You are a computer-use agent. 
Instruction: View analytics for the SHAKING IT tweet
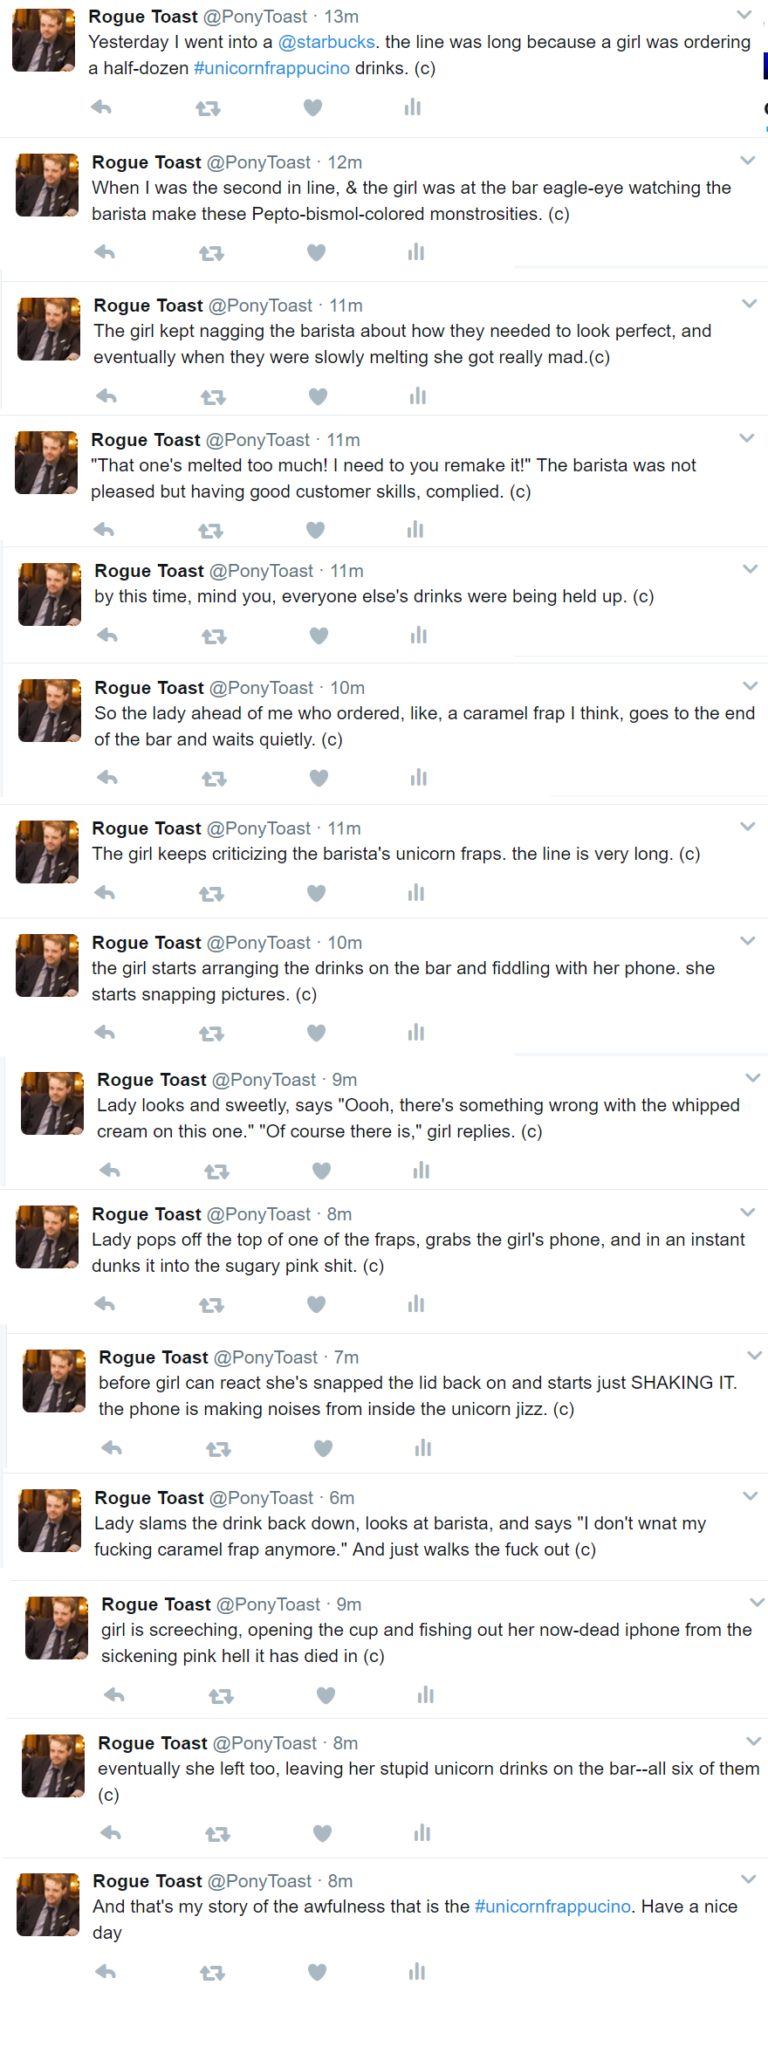423,1448
